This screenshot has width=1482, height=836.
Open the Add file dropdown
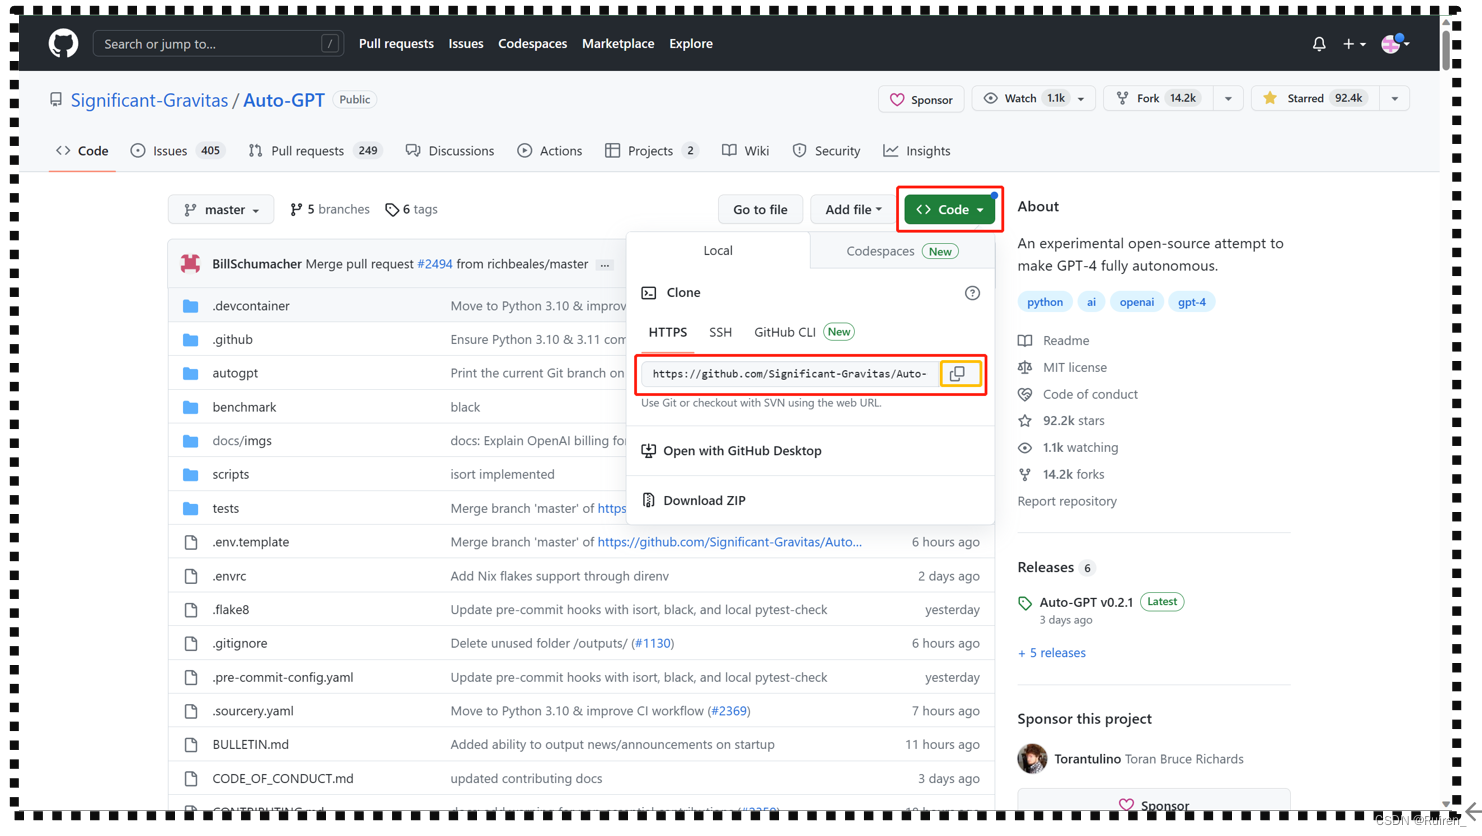click(x=853, y=209)
